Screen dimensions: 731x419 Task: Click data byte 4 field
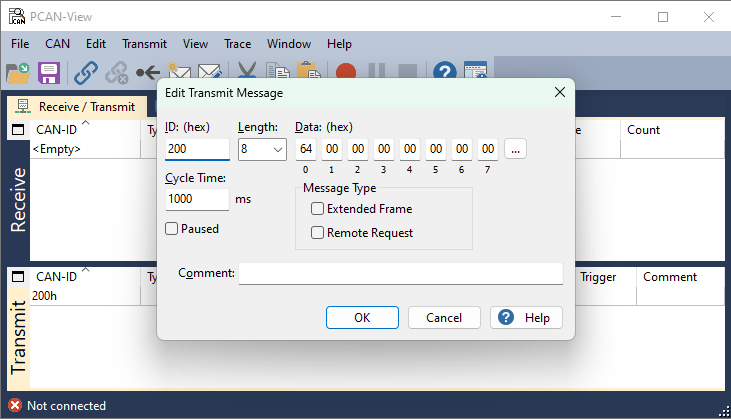pyautogui.click(x=410, y=149)
